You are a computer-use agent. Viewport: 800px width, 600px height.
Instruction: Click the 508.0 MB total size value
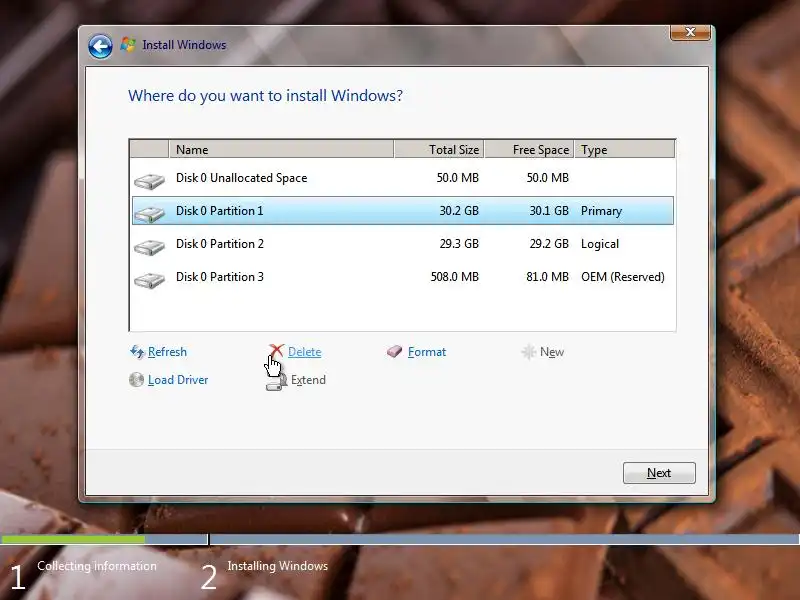pos(455,277)
